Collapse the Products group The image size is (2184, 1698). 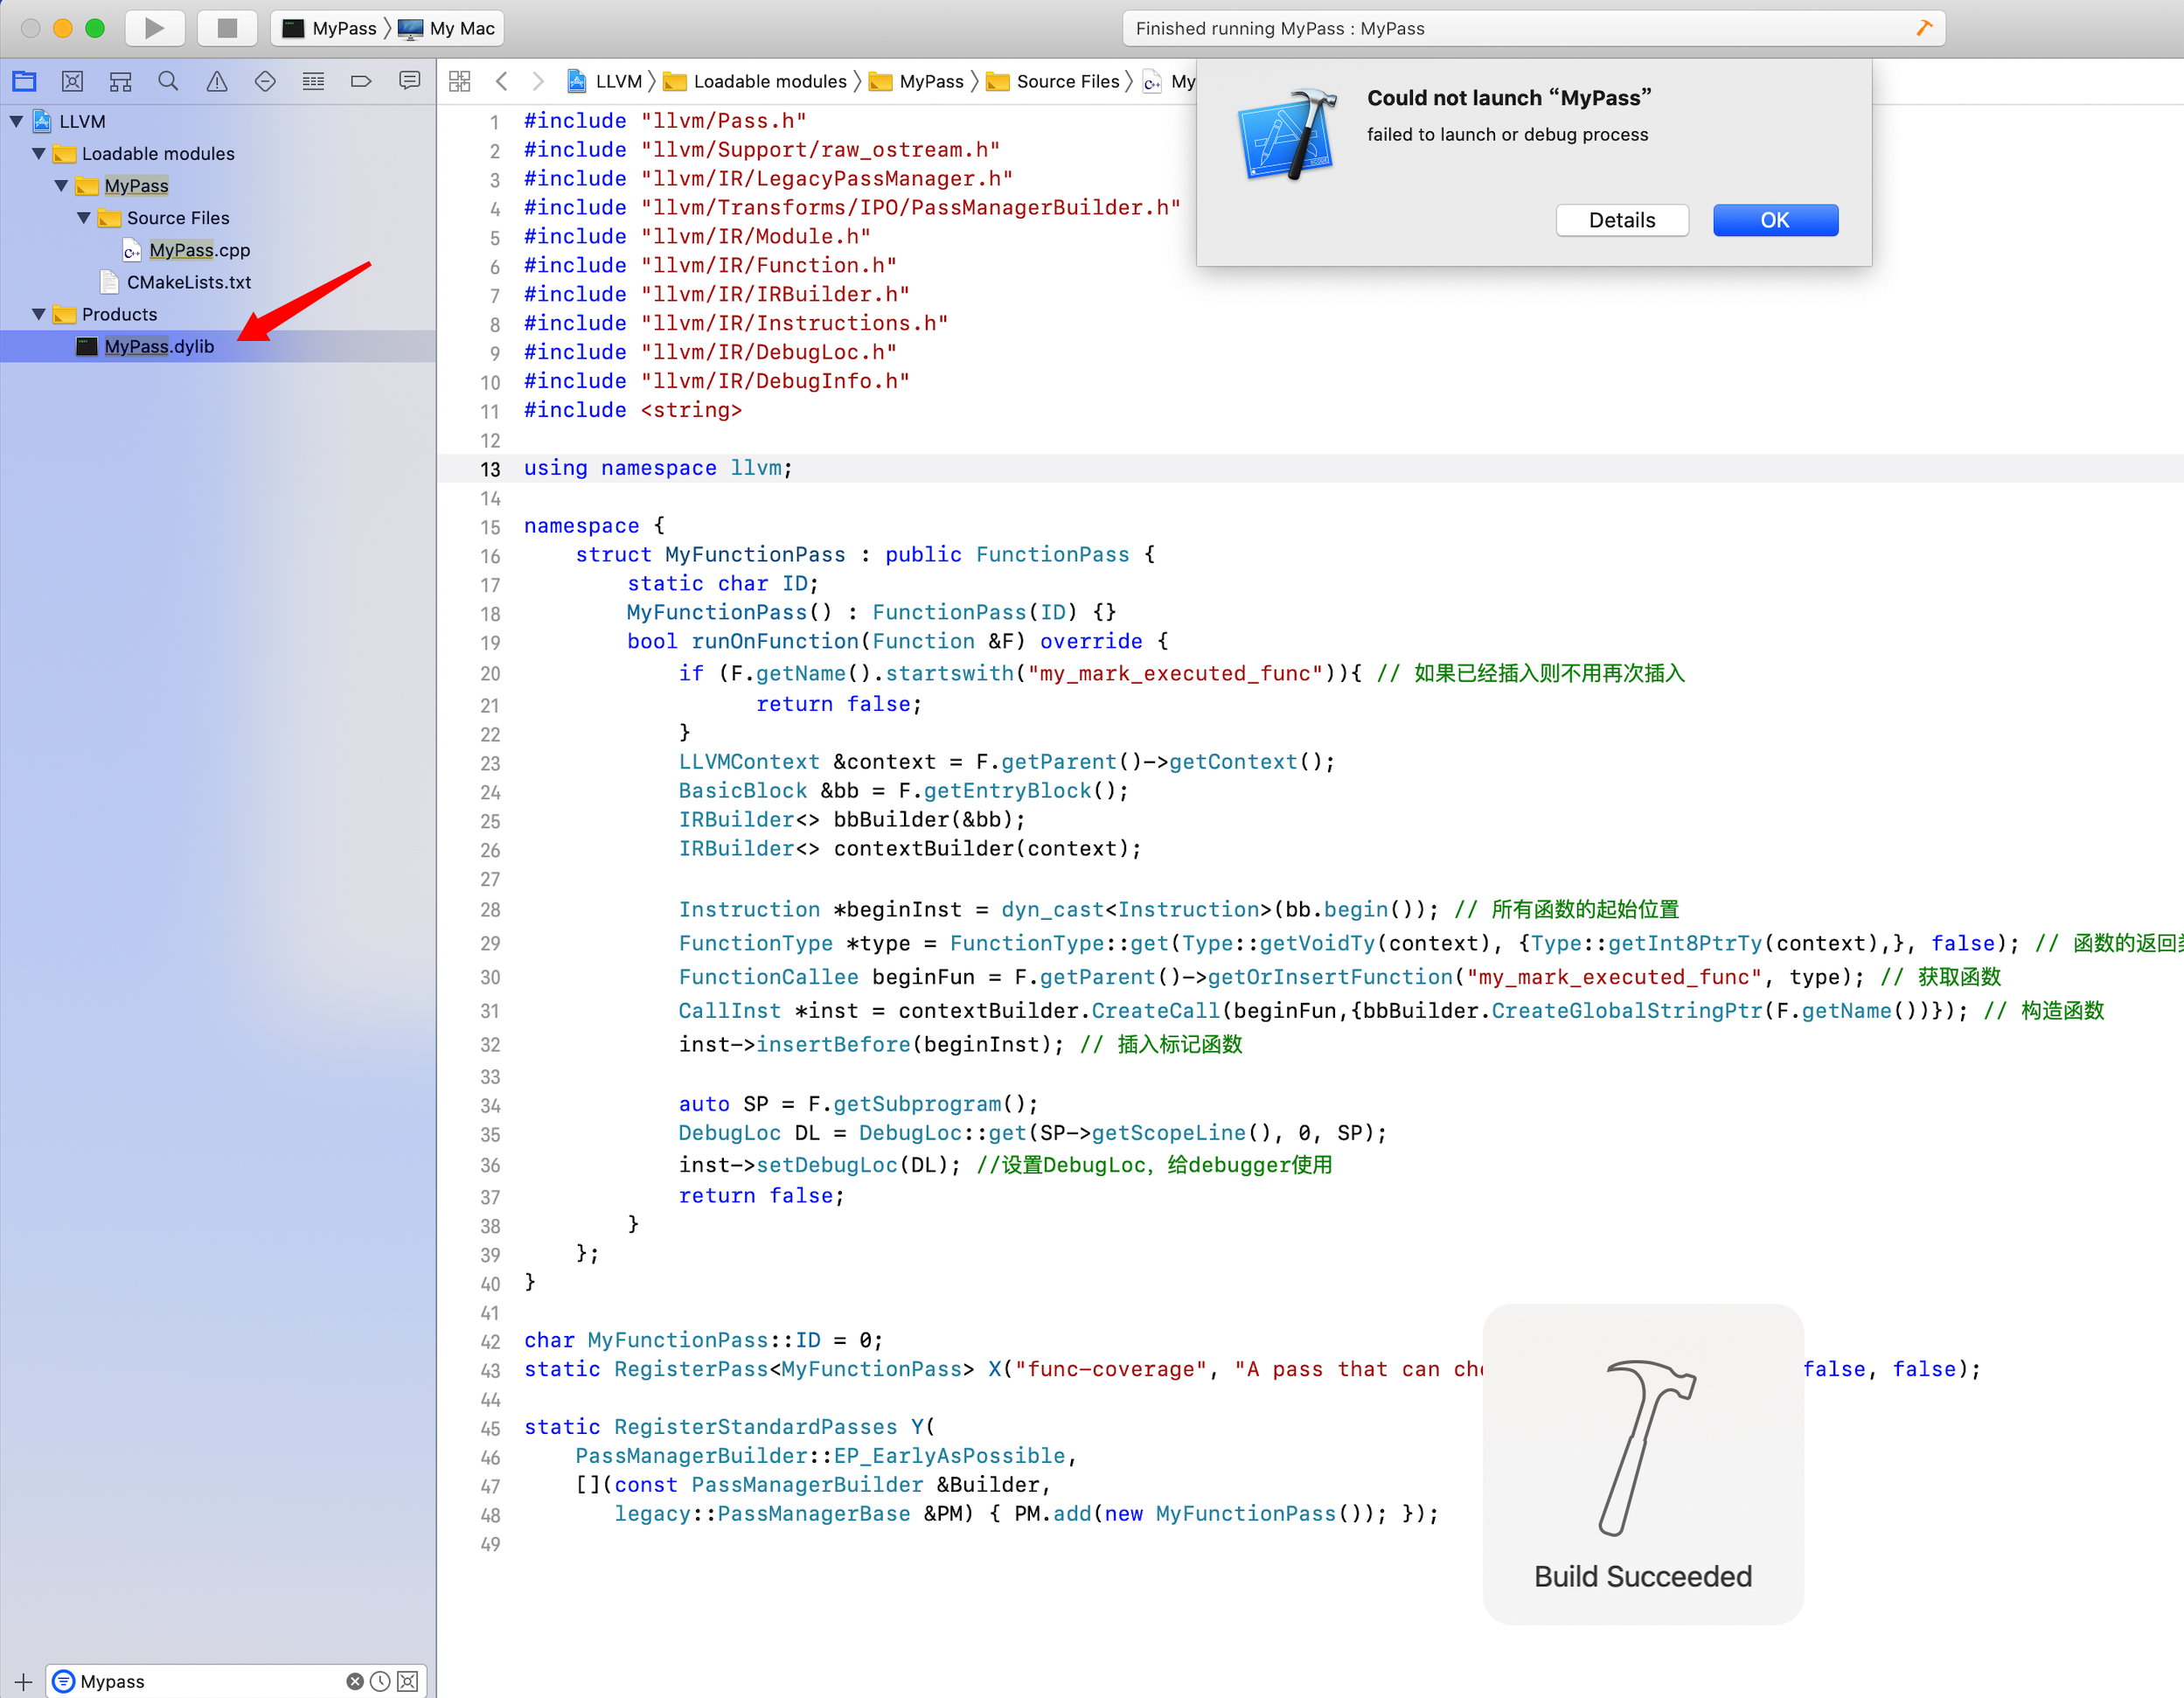[39, 314]
